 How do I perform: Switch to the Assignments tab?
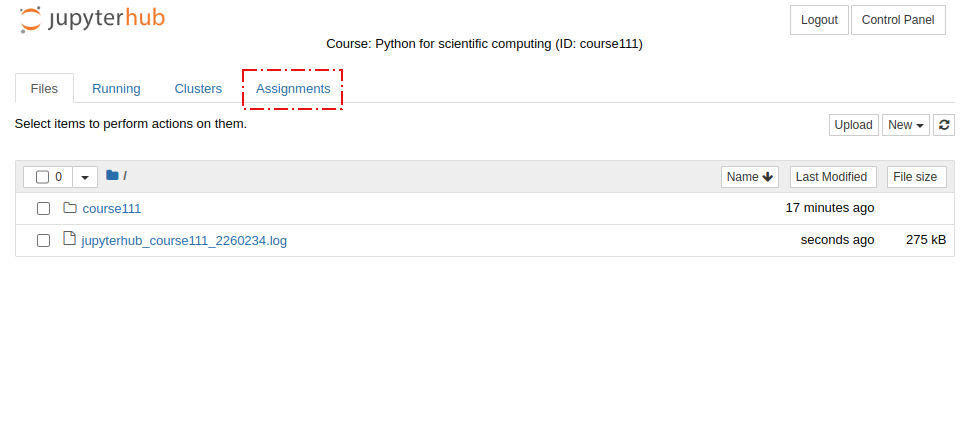tap(293, 89)
